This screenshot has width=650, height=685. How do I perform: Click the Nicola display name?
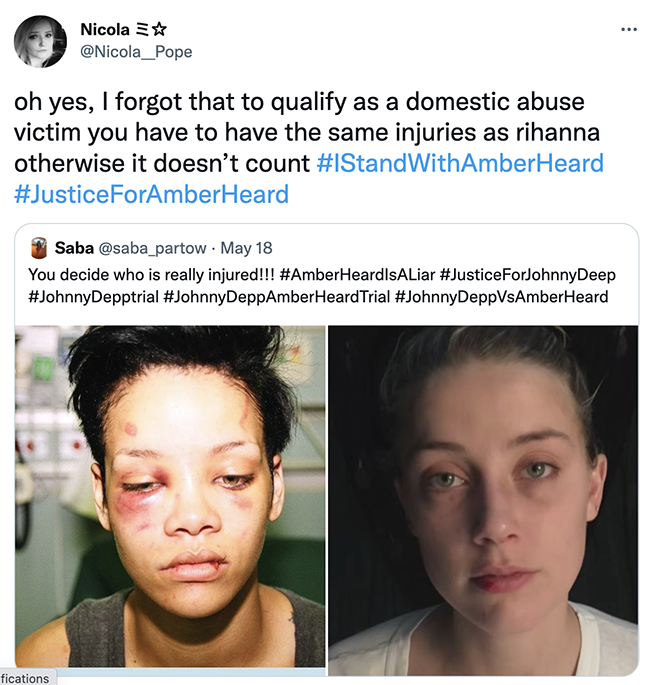coord(105,29)
